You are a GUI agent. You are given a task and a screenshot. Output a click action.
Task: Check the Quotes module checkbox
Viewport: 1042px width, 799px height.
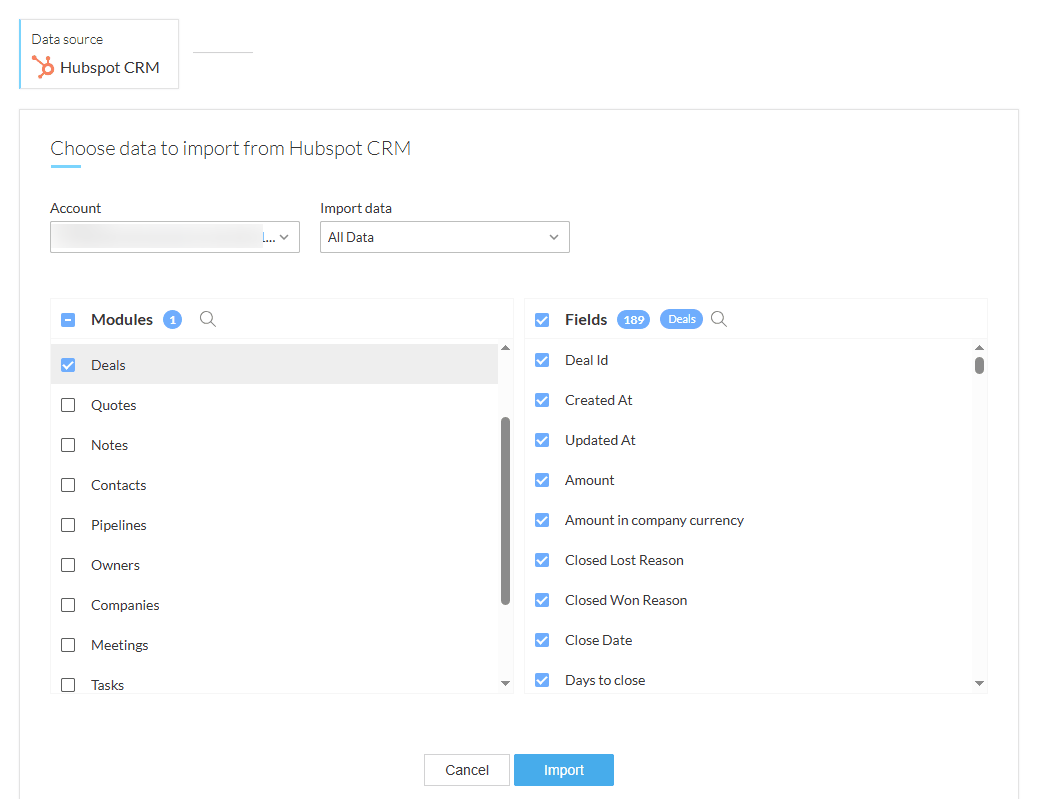68,405
